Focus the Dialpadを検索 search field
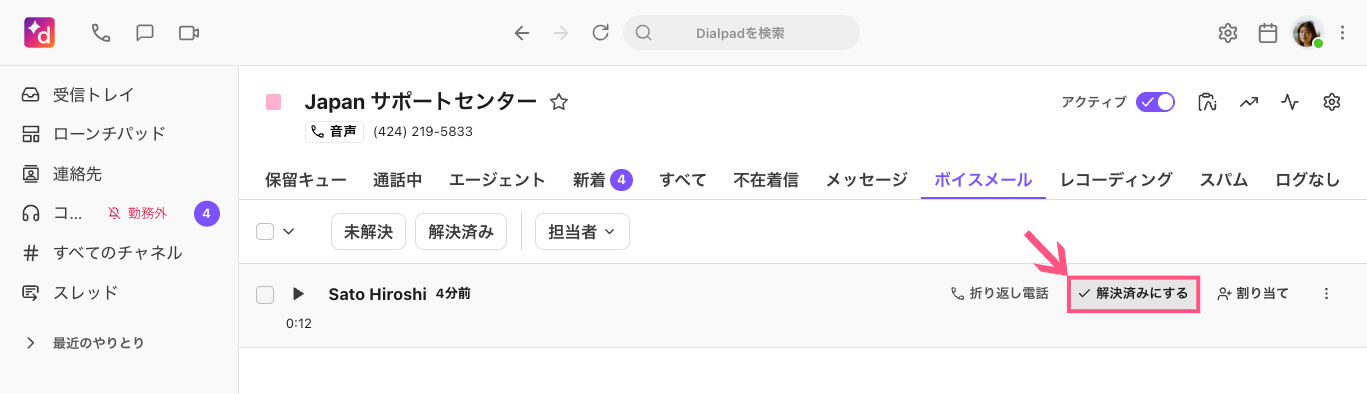 tap(741, 33)
